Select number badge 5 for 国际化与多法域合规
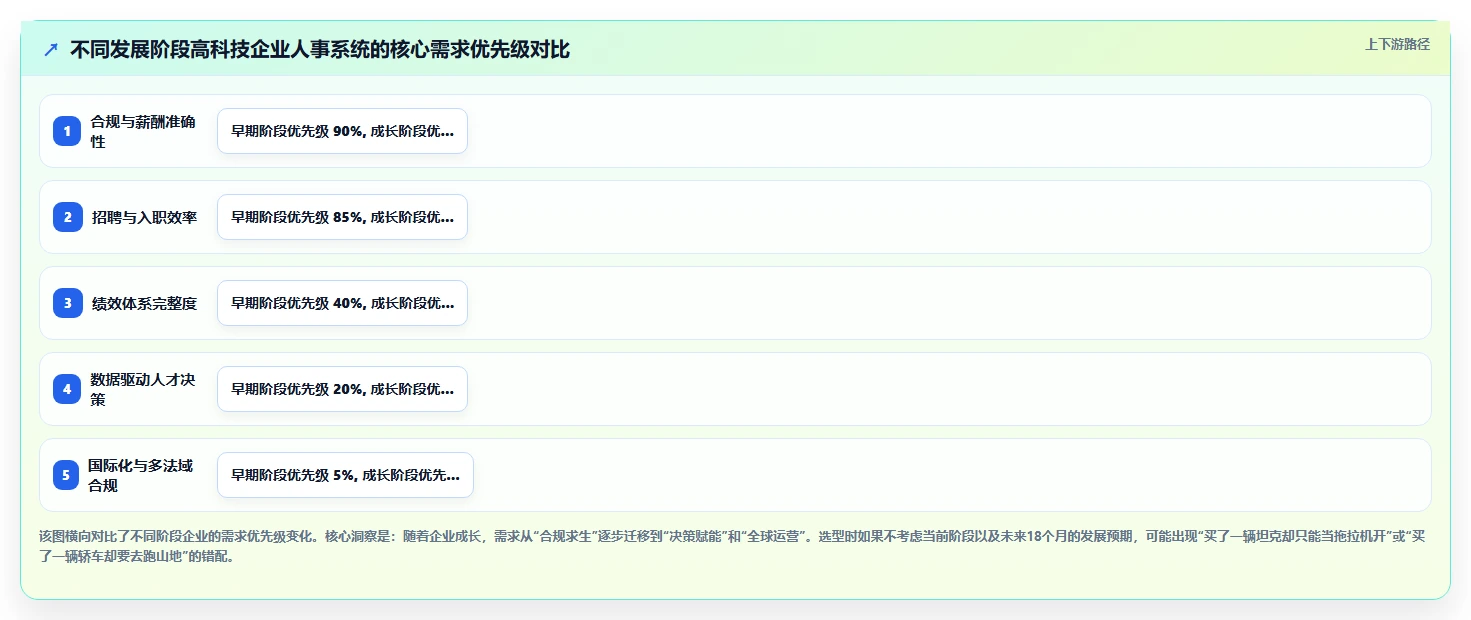 click(x=66, y=475)
